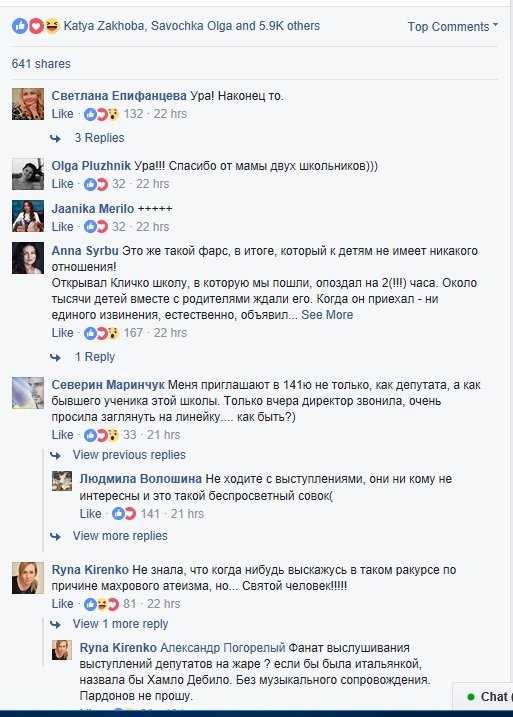Open reaction icons on Anna Syrbu's comment
The image size is (513, 717).
pos(101,333)
